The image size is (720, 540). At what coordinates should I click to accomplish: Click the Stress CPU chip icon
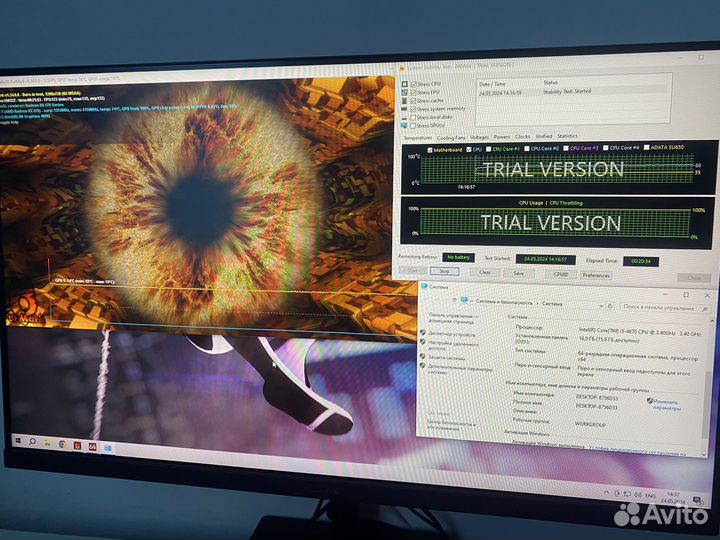(x=405, y=84)
